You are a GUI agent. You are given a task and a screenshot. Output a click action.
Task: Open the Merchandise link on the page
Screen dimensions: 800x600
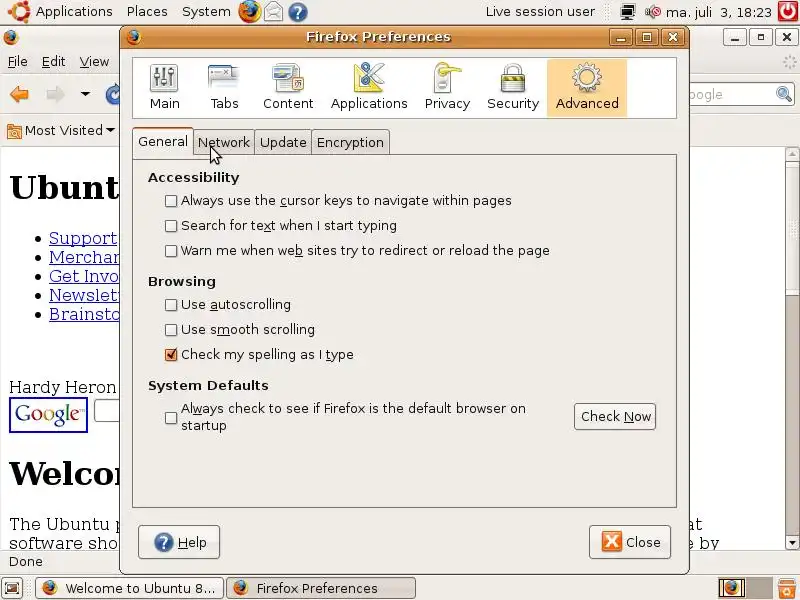pyautogui.click(x=84, y=257)
